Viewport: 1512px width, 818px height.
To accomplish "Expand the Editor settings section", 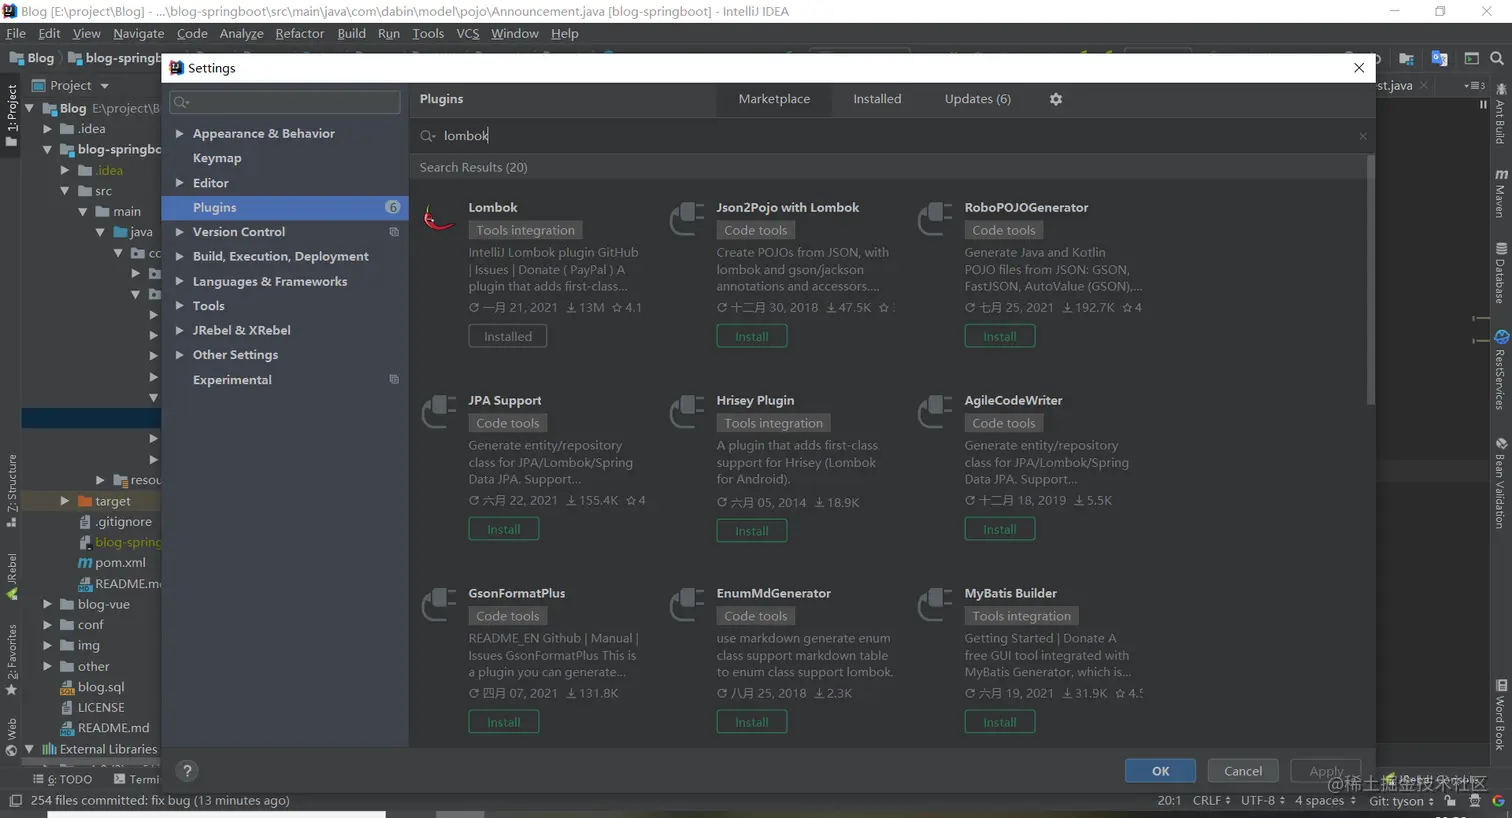I will (x=179, y=183).
